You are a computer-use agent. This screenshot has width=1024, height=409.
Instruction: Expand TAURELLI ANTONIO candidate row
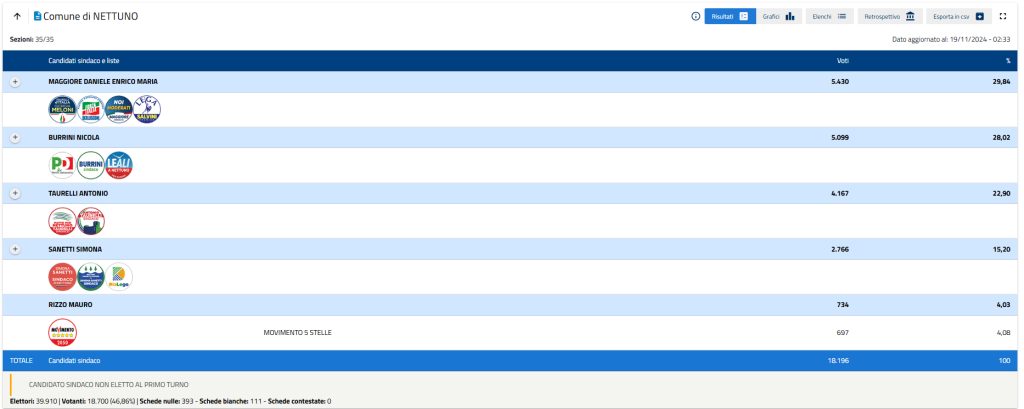point(15,193)
